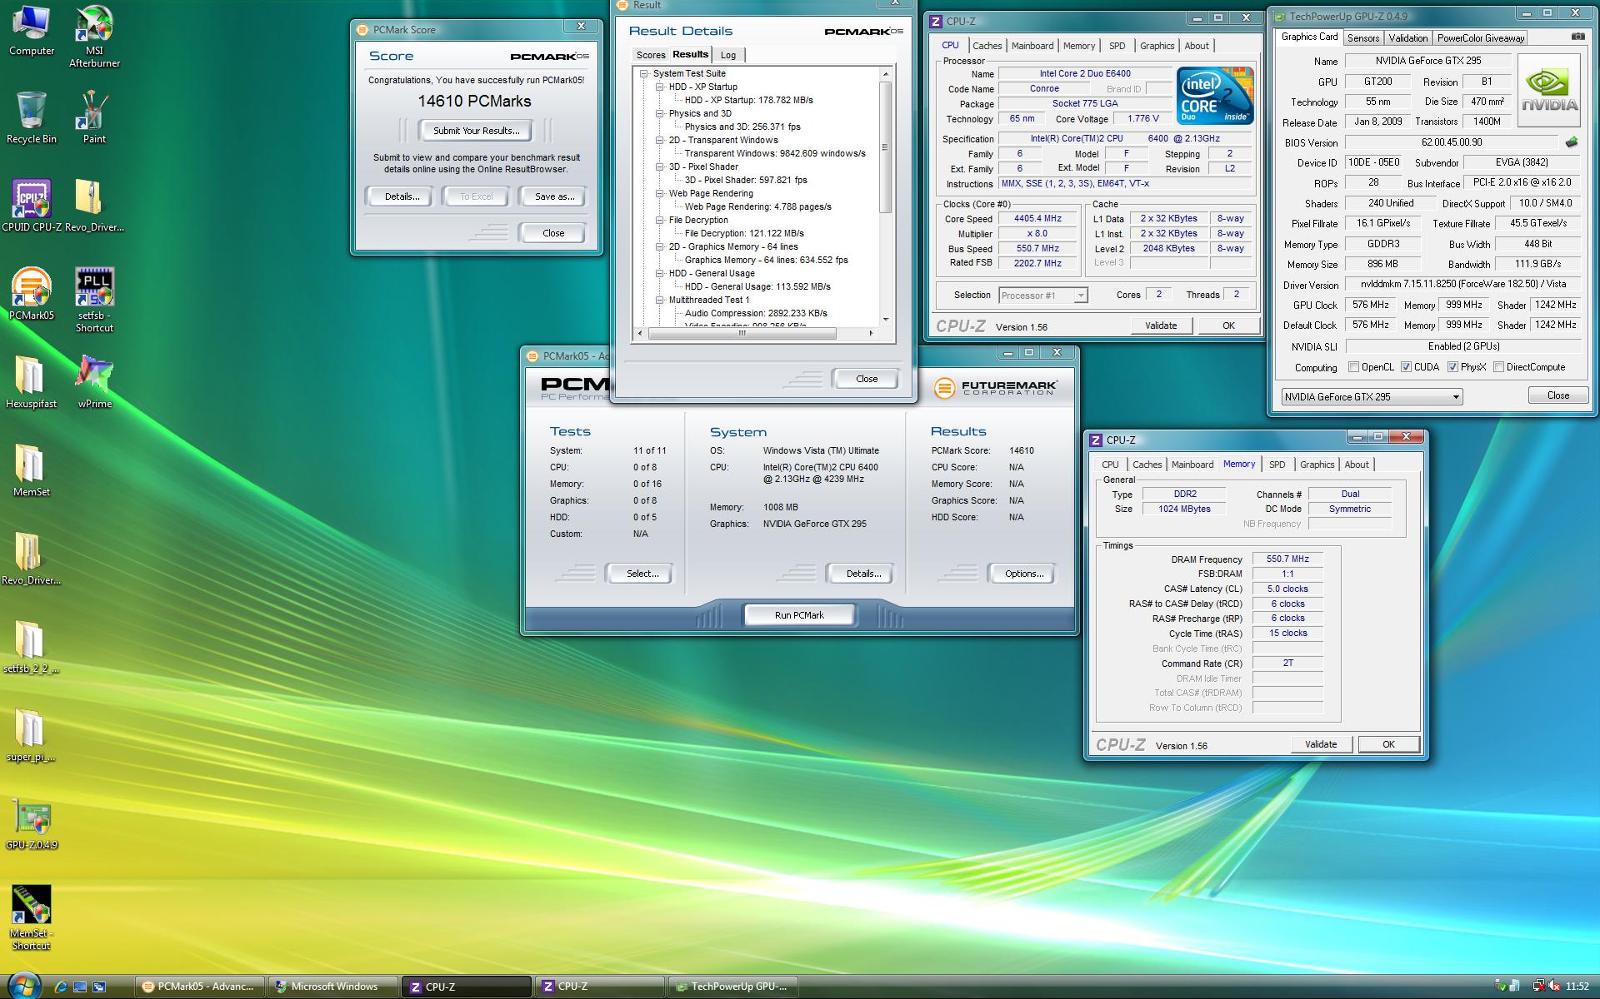Click Save as button in PCMark Score
1600x999 pixels.
(554, 197)
